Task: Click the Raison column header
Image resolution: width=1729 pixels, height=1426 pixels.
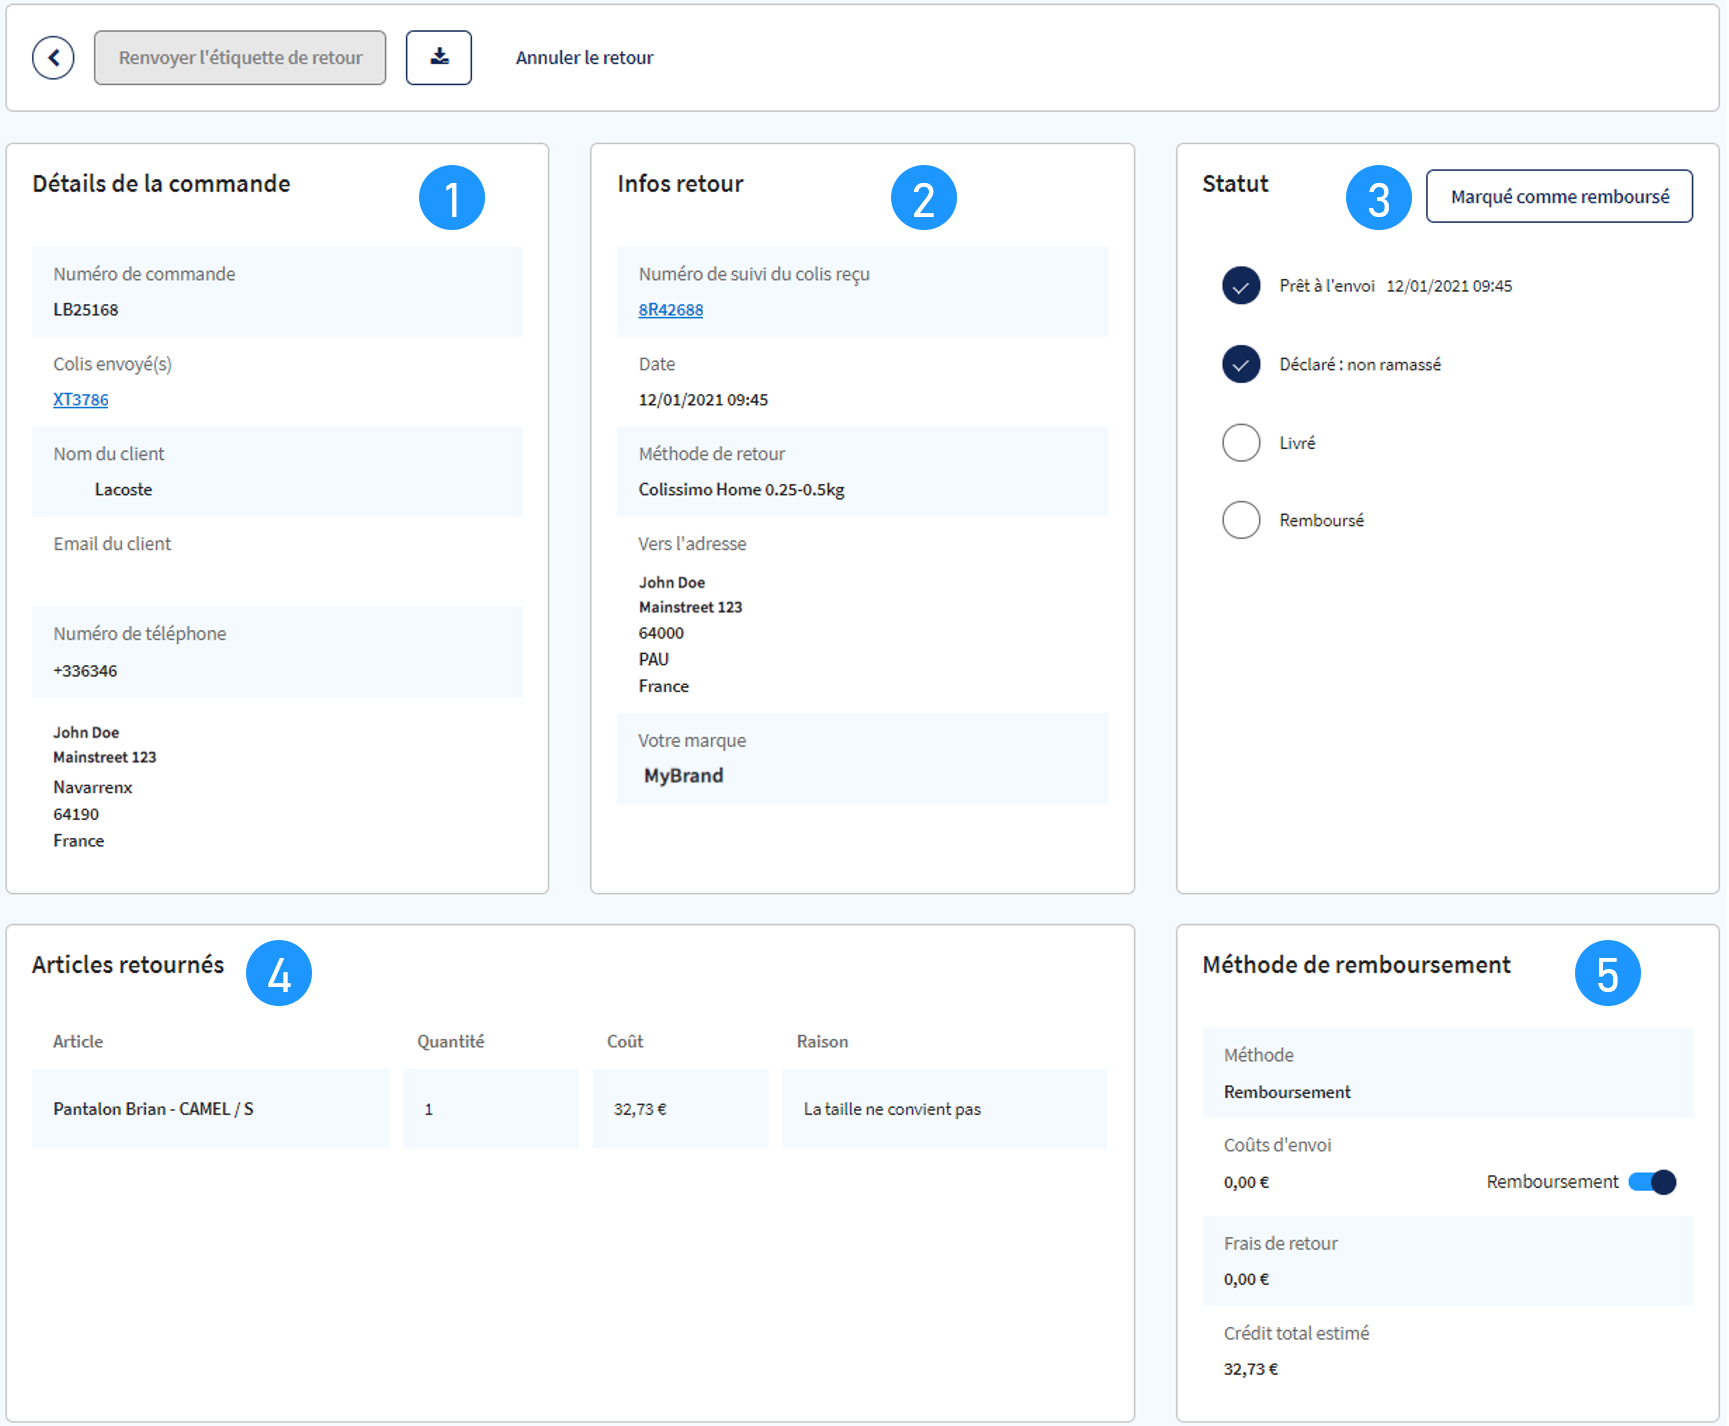Action: tap(822, 1042)
